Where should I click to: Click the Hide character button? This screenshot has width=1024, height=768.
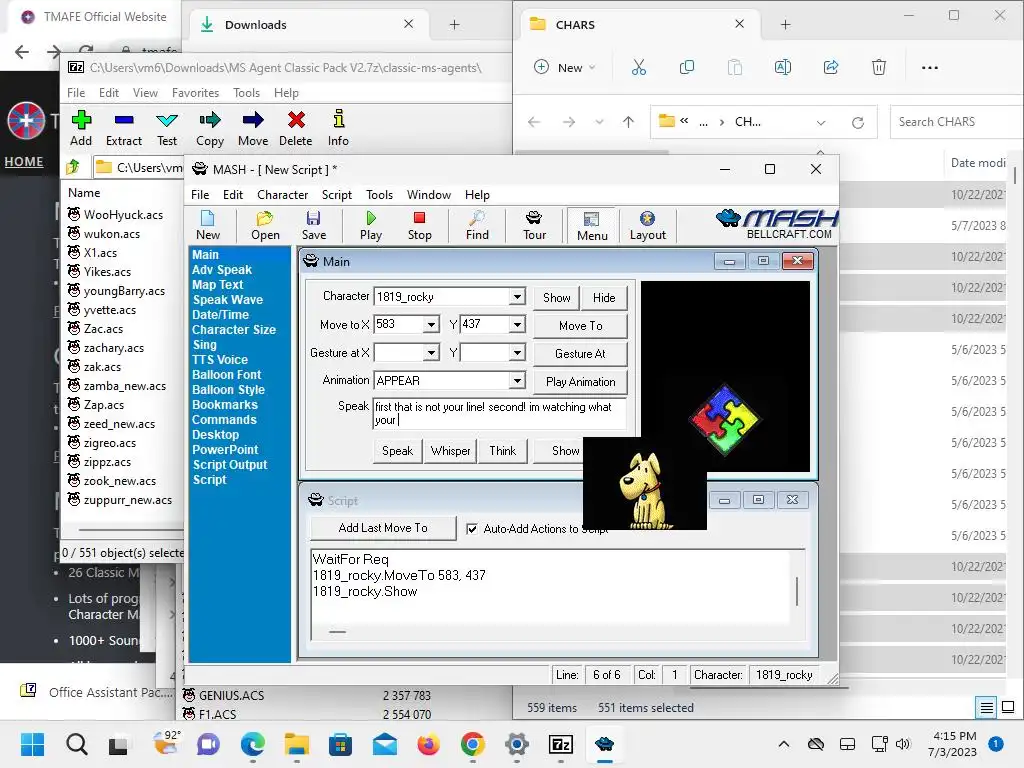[604, 297]
